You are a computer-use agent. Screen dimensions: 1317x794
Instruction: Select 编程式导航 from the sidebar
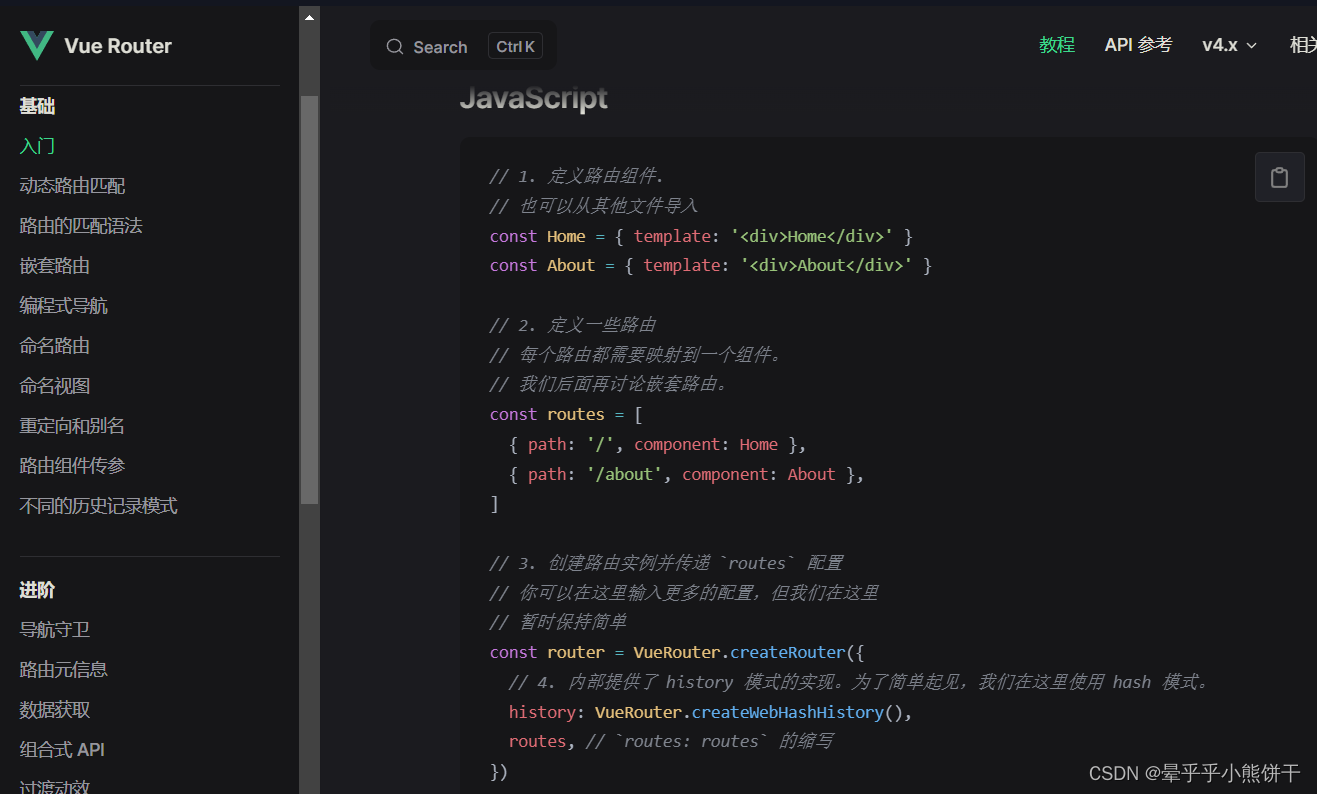(63, 305)
